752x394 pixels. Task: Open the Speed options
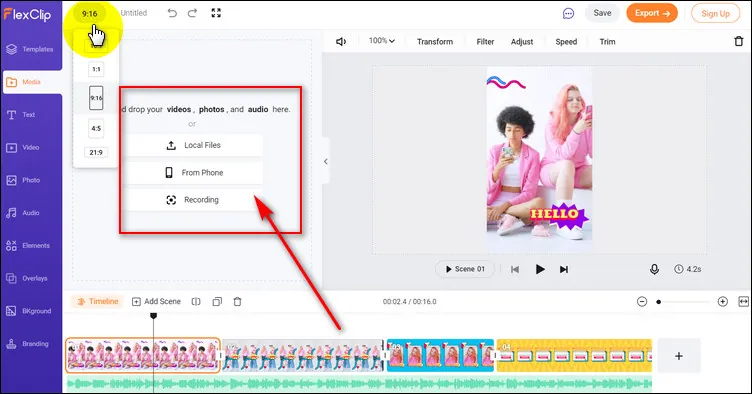[566, 42]
